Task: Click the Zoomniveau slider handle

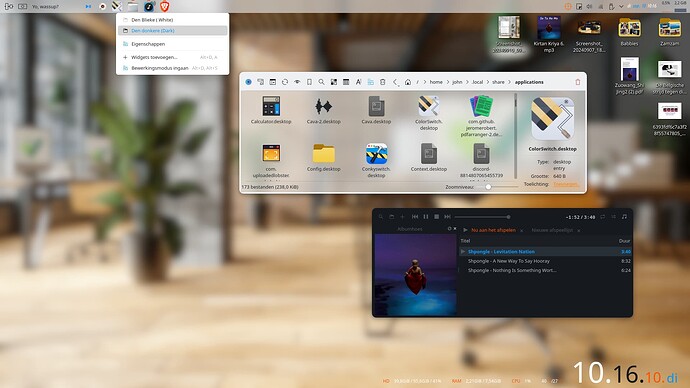Action: 488,187
